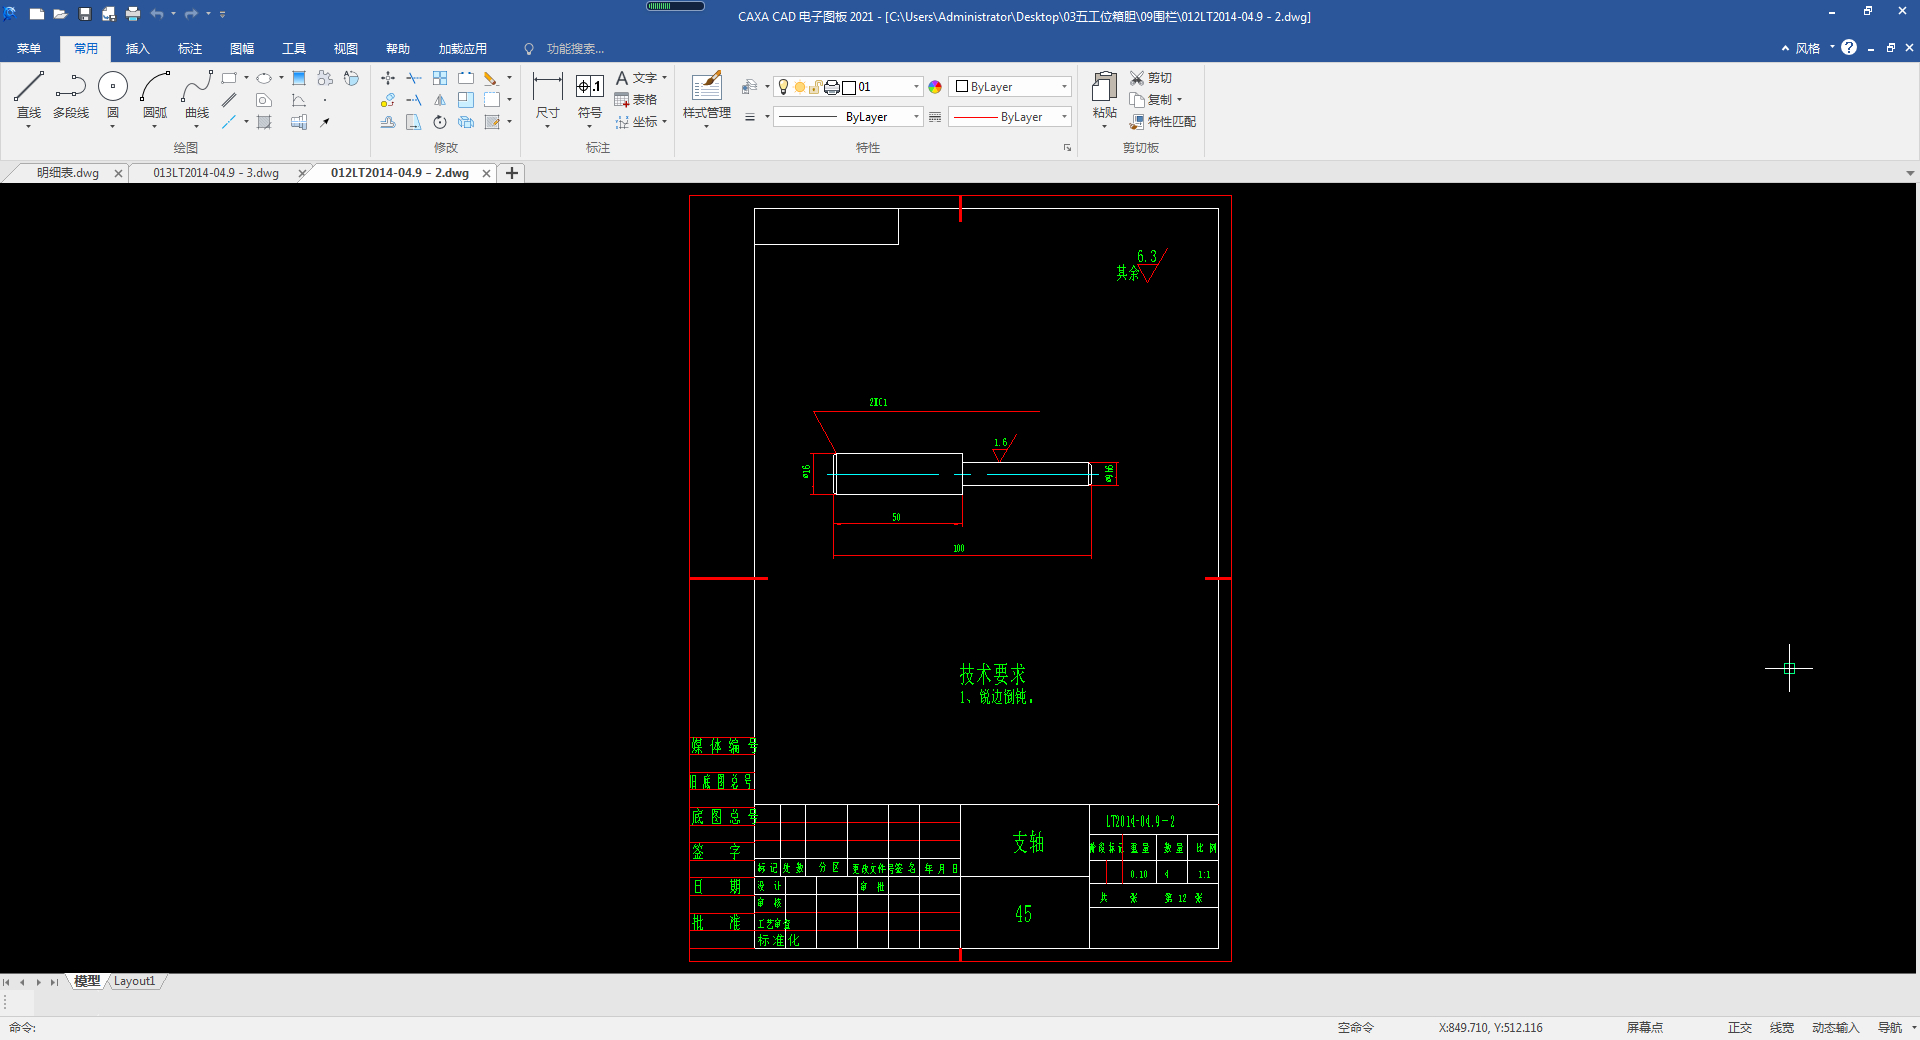Expand the 屏幕点 snap mode selector

coord(1645,1027)
